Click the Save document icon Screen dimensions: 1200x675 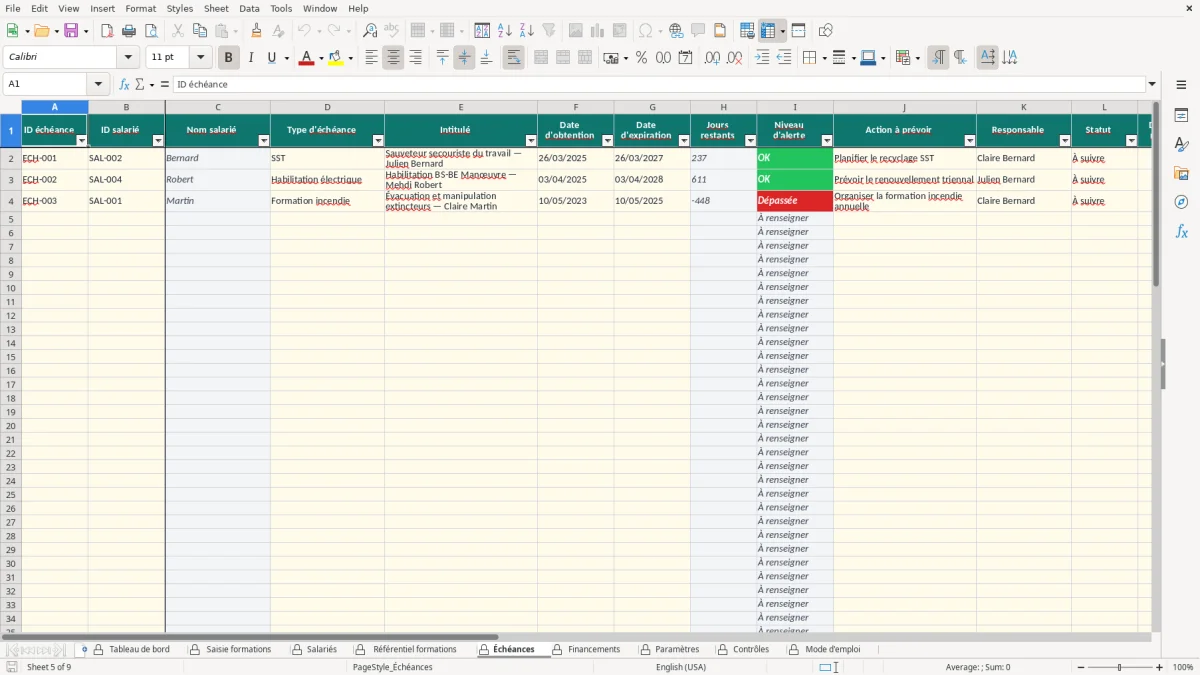(x=71, y=31)
